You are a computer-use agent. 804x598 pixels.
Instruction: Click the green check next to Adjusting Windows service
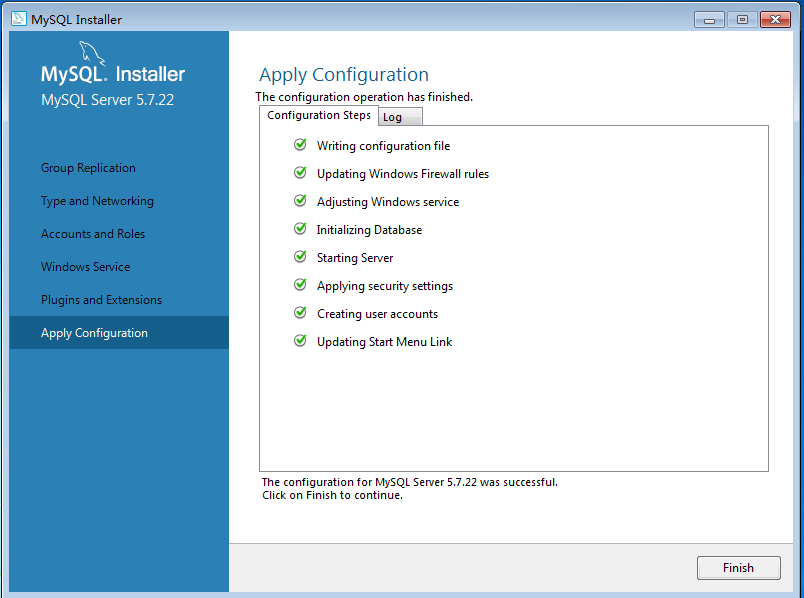(300, 201)
